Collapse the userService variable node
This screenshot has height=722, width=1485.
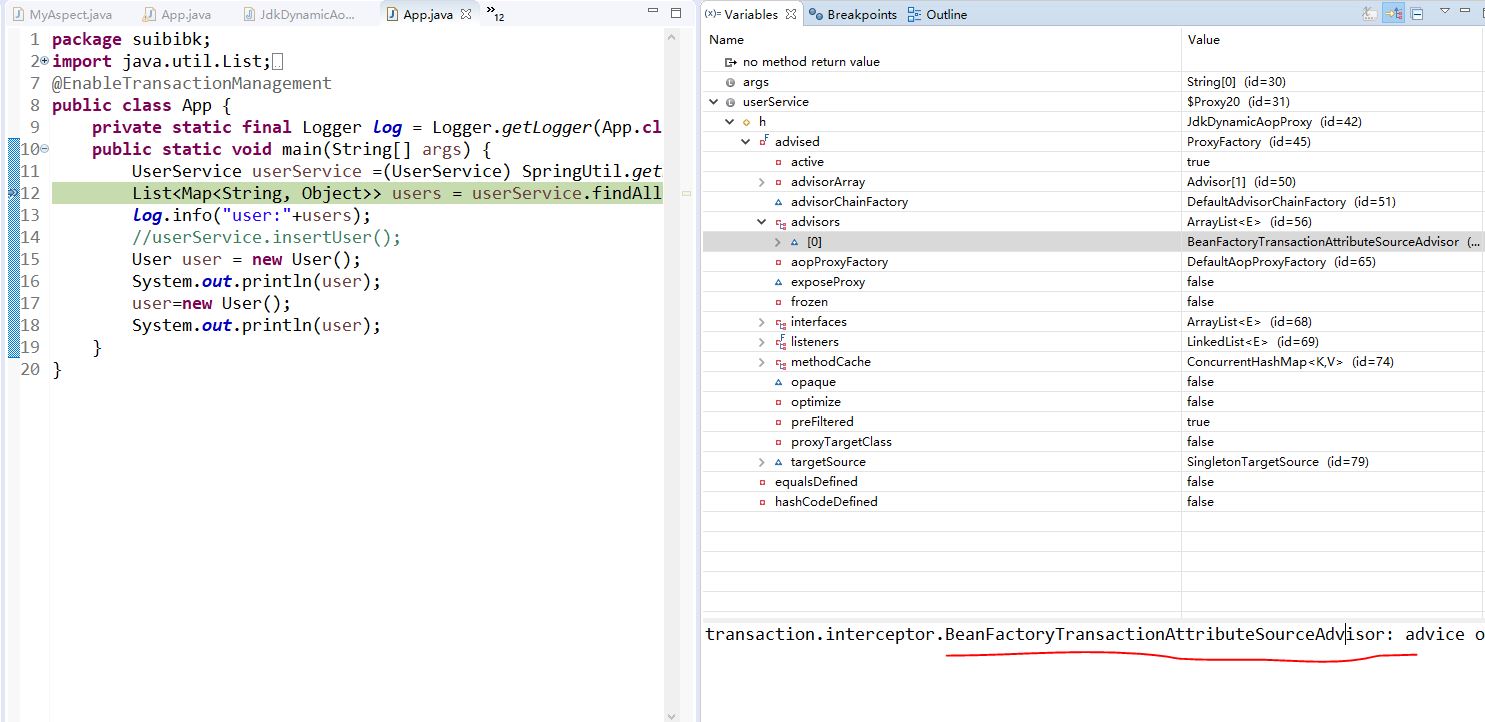coord(713,102)
